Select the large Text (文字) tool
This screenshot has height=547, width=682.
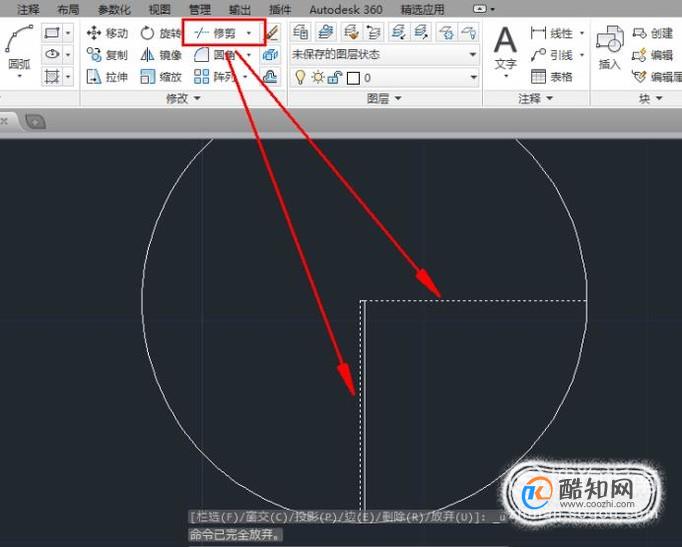(x=505, y=48)
